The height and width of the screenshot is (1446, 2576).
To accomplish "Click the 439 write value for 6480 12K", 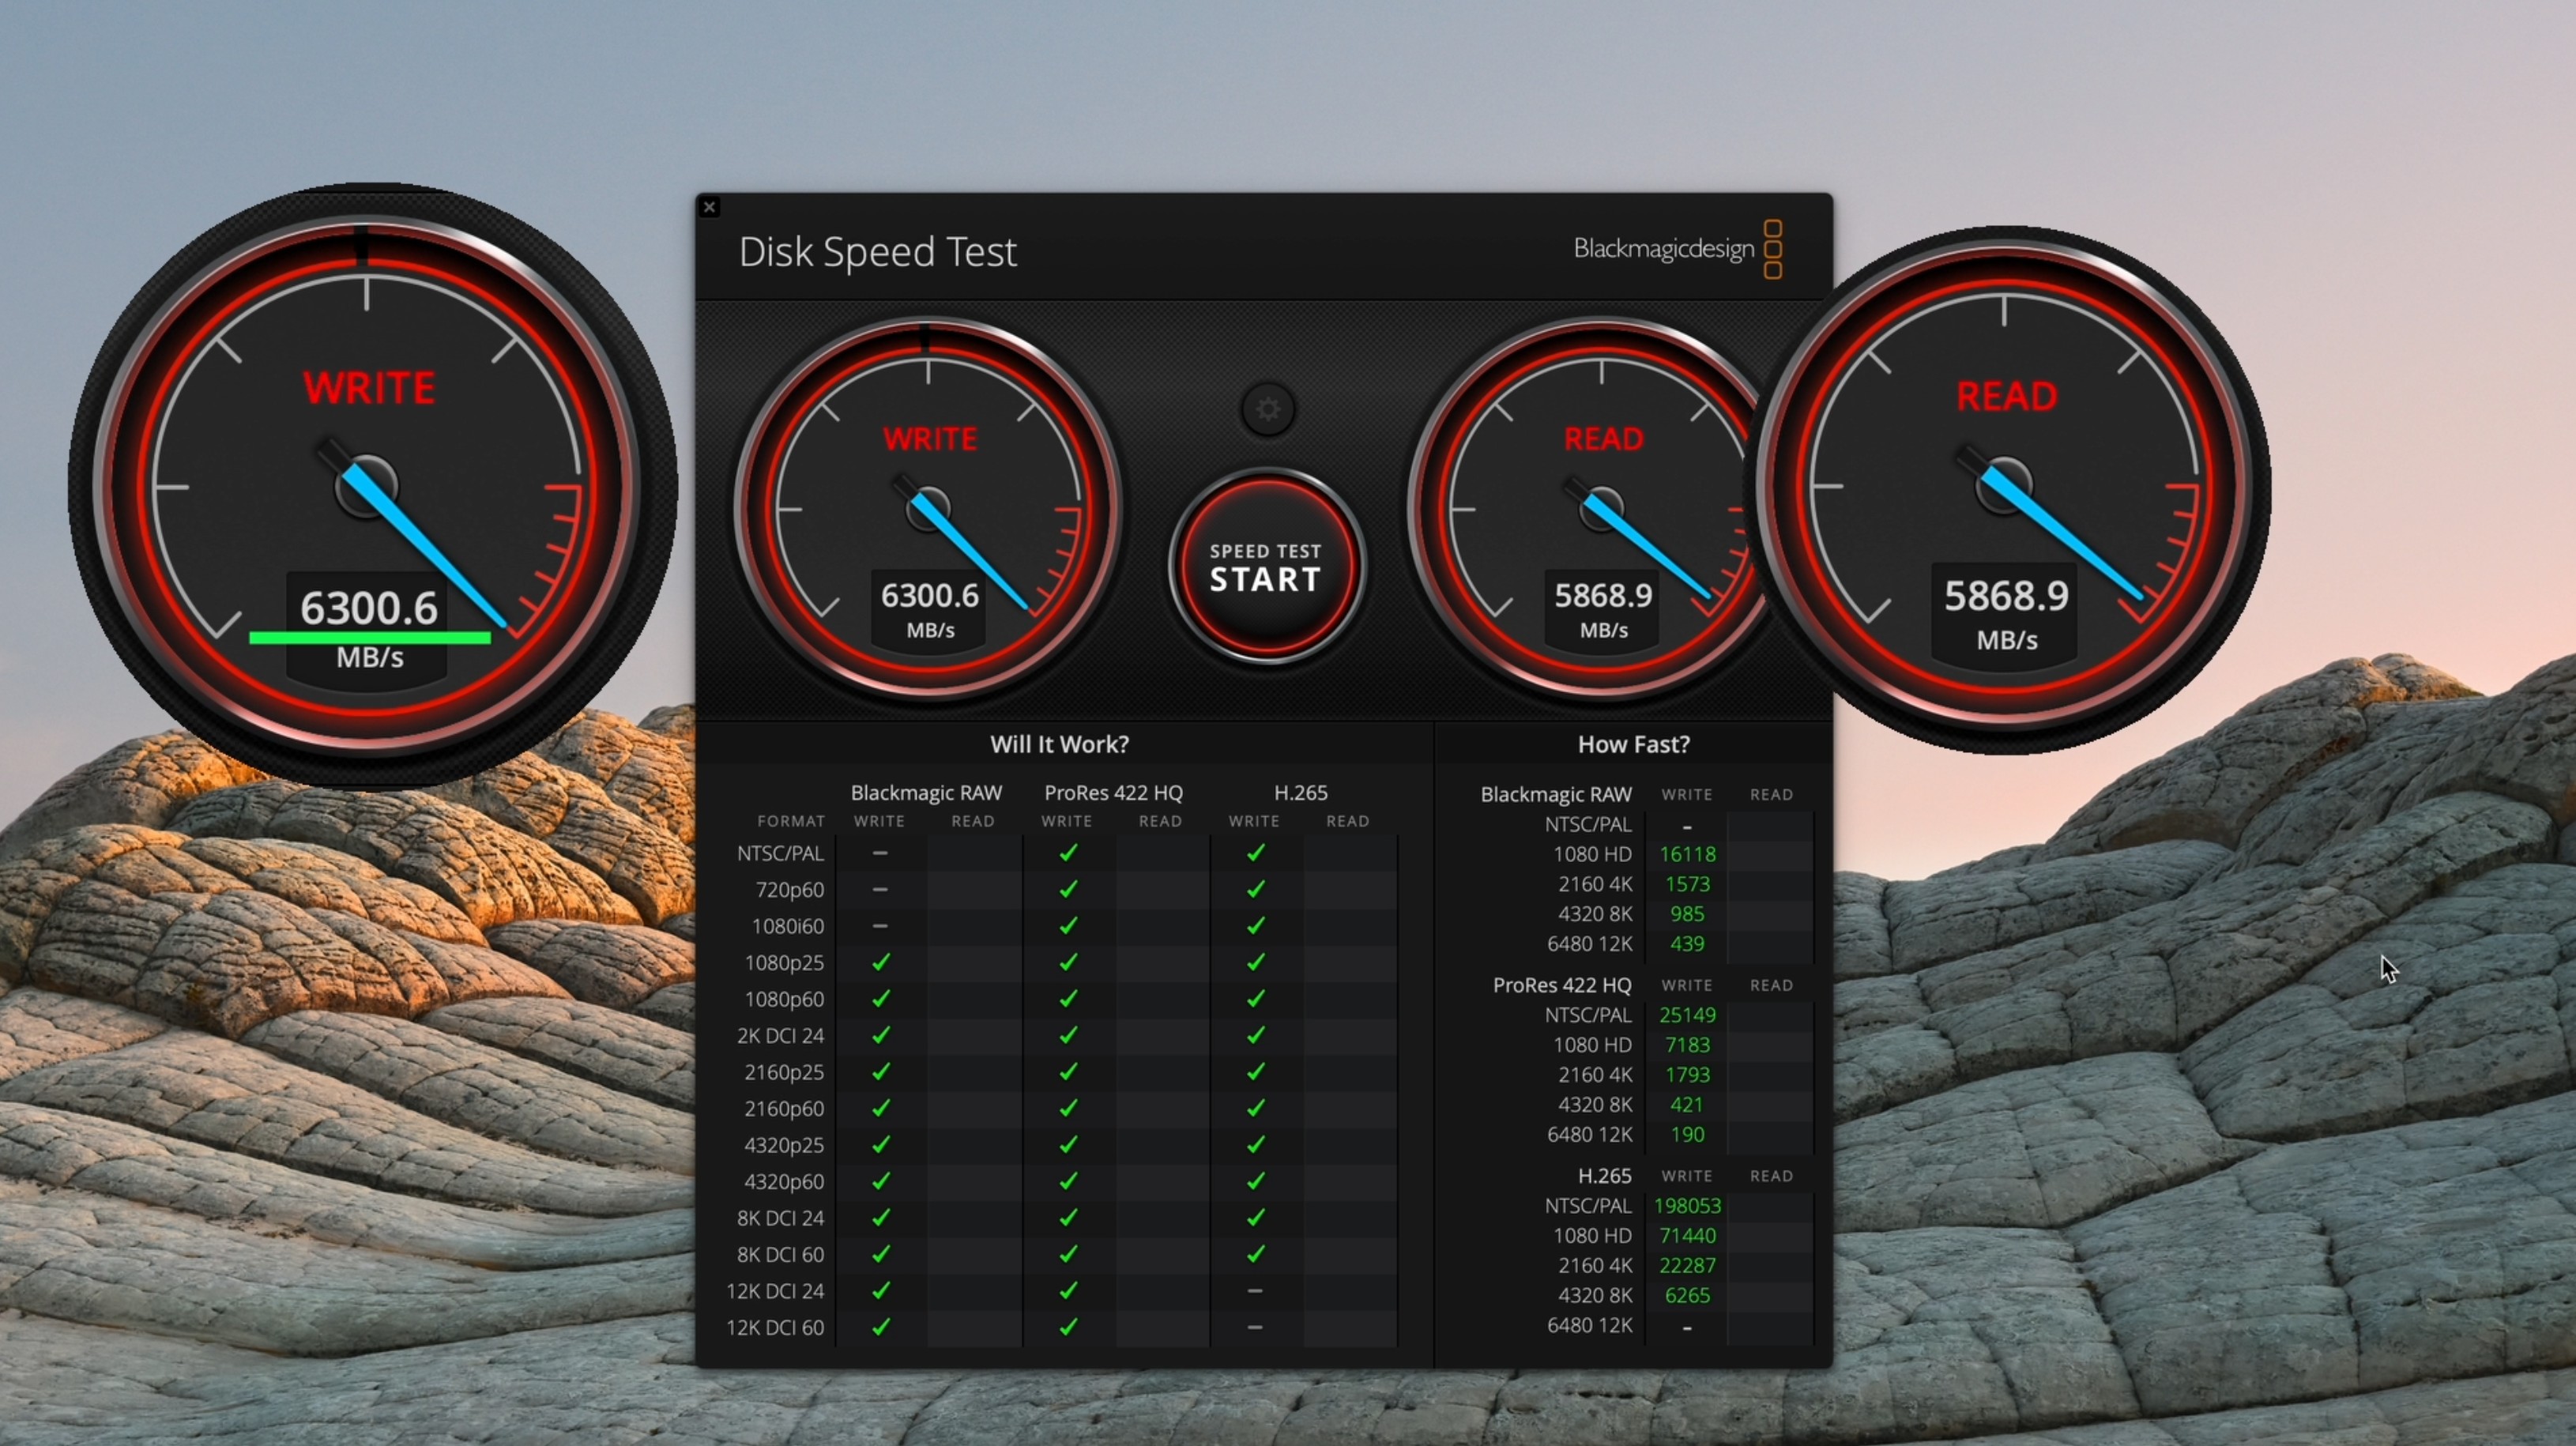I will pyautogui.click(x=1687, y=944).
